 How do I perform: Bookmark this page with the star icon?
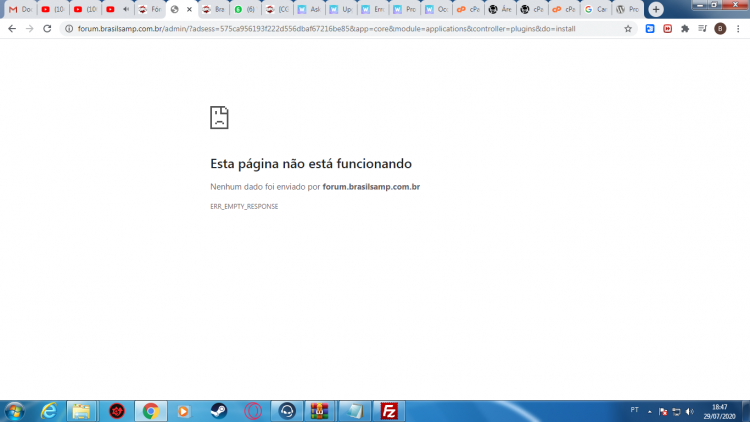coord(628,29)
